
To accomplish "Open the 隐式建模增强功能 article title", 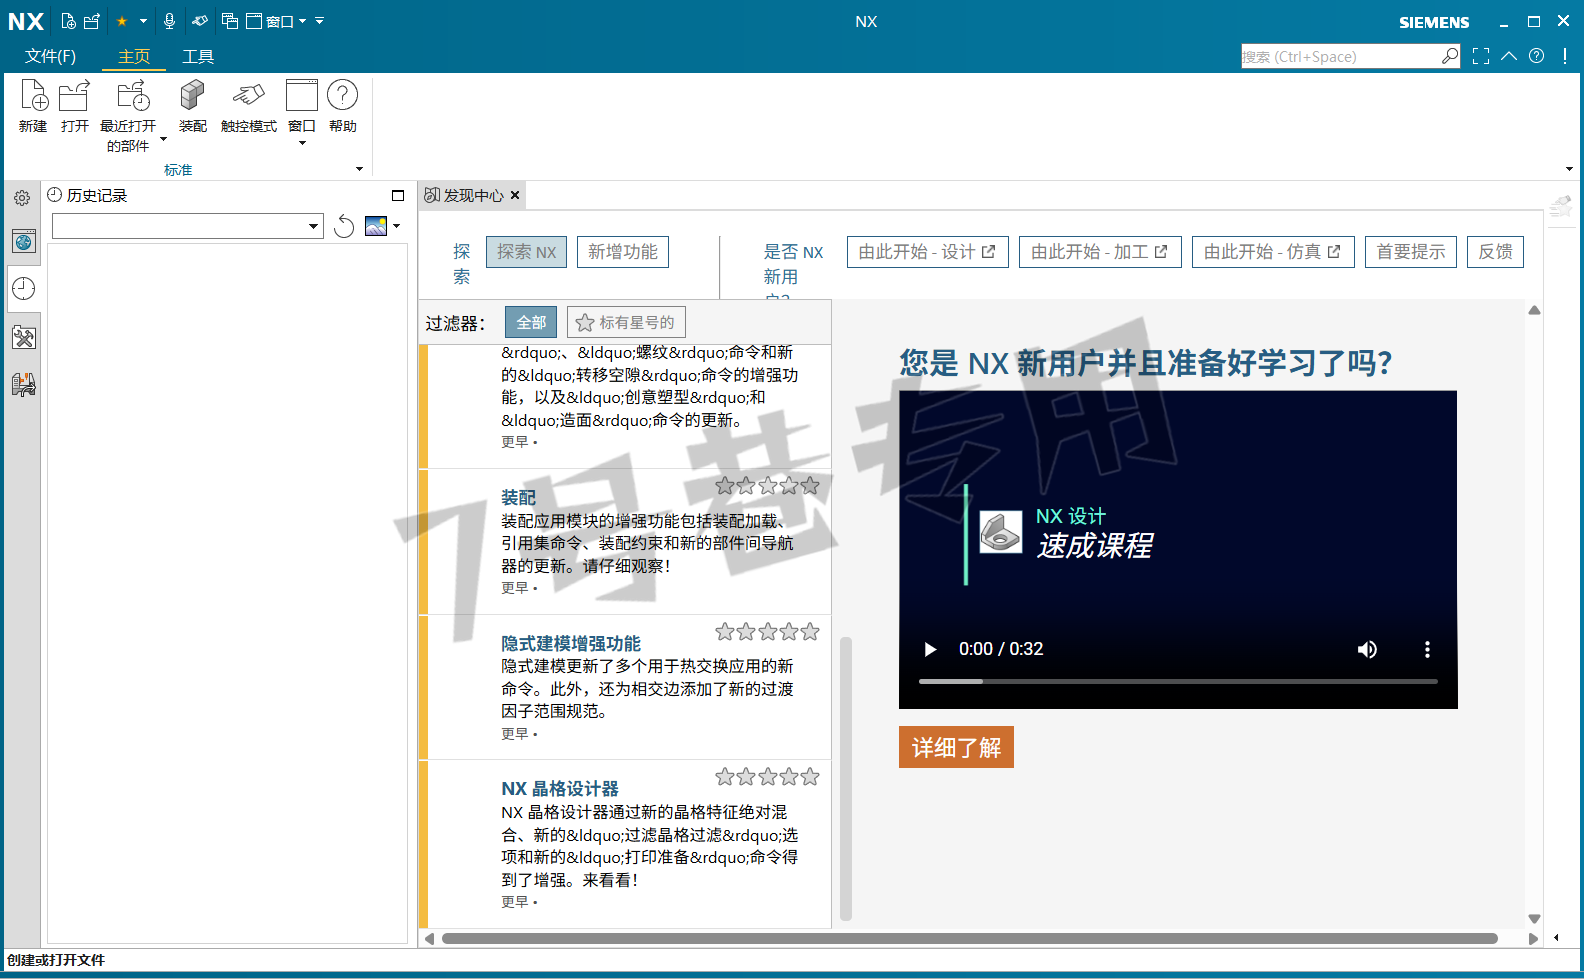I will (x=571, y=643).
